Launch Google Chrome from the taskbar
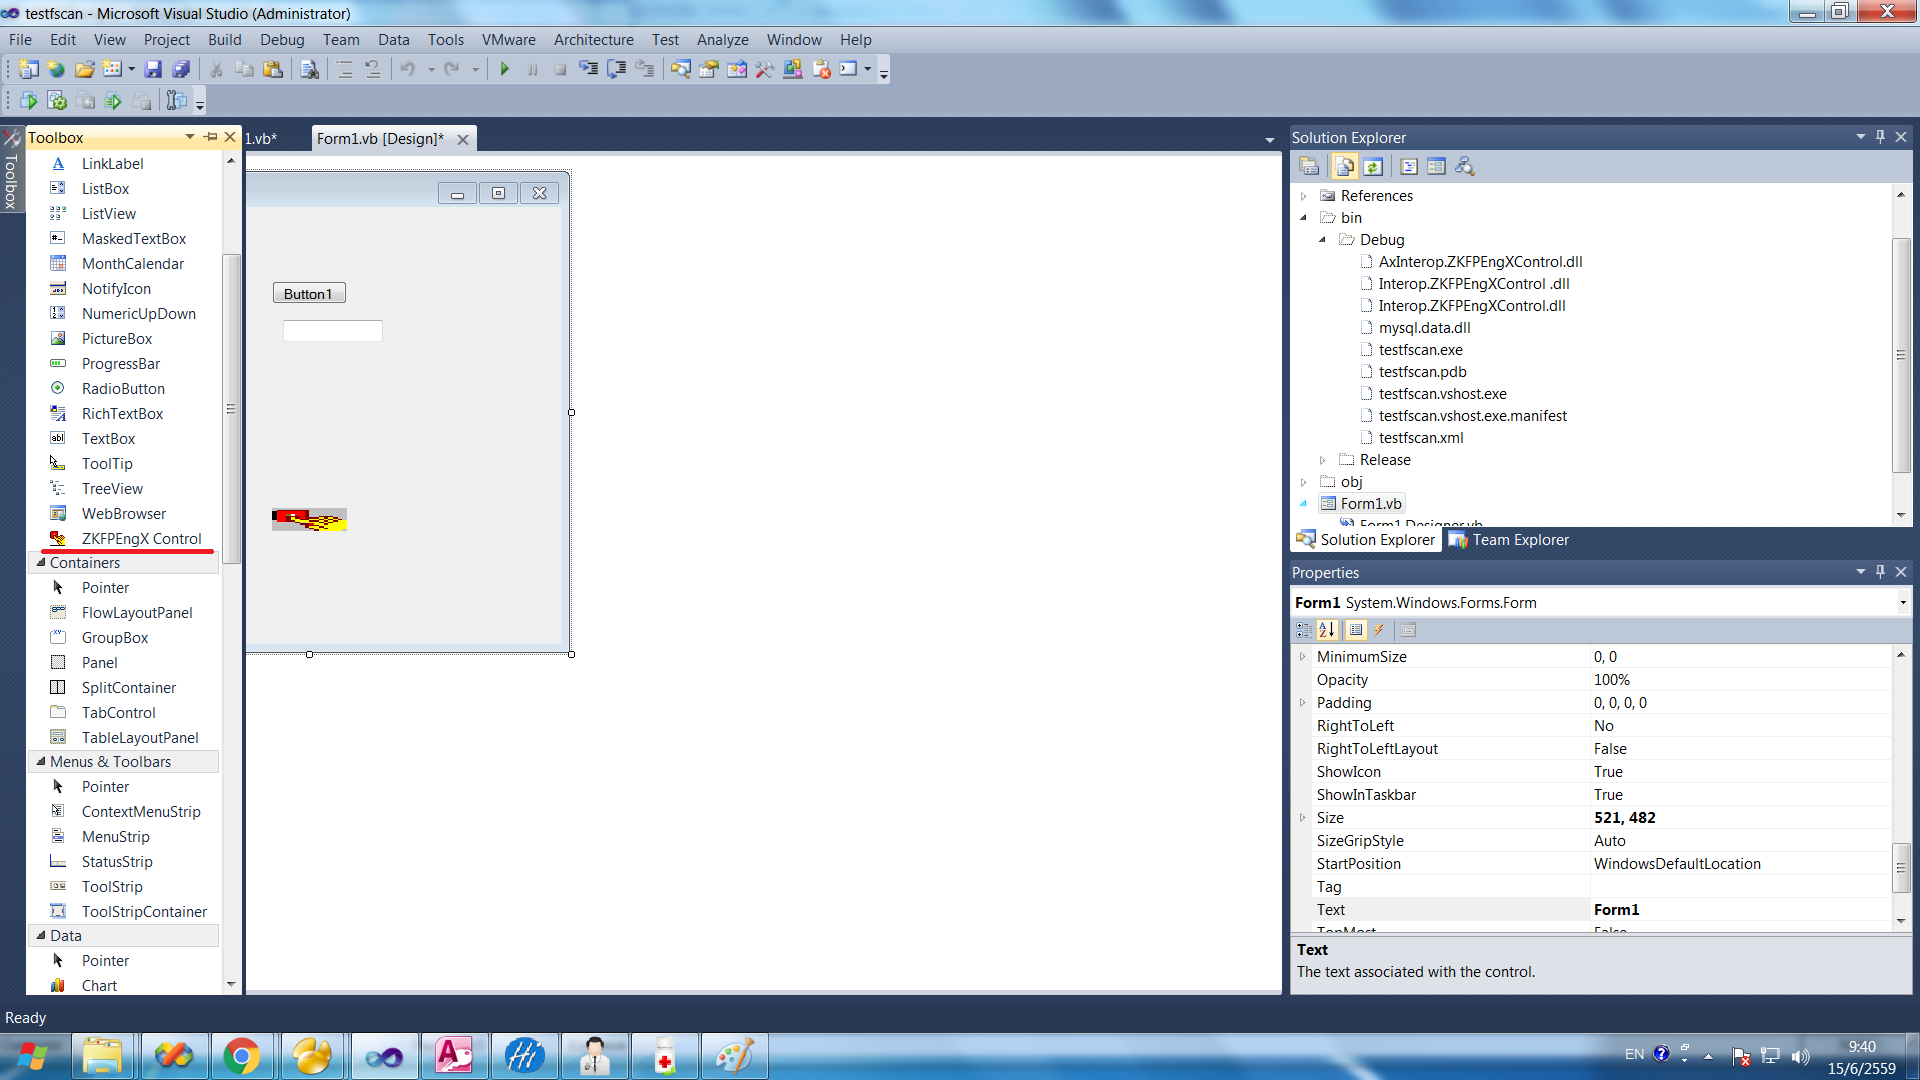Screen dimensions: 1920x1080 point(243,1055)
